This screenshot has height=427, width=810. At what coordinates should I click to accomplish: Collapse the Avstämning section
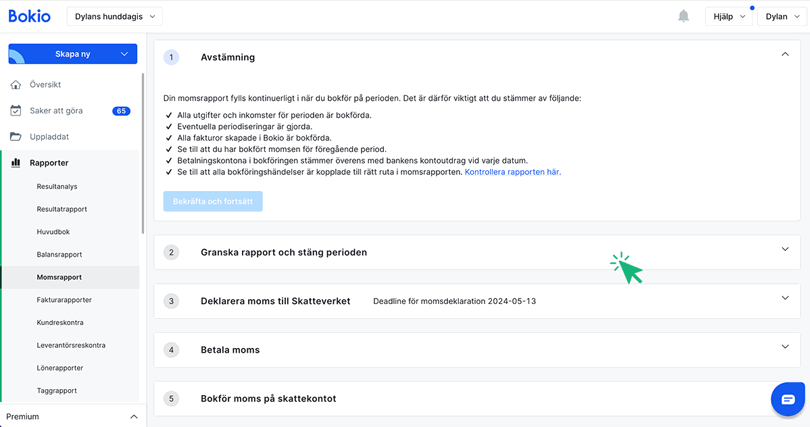pyautogui.click(x=785, y=55)
